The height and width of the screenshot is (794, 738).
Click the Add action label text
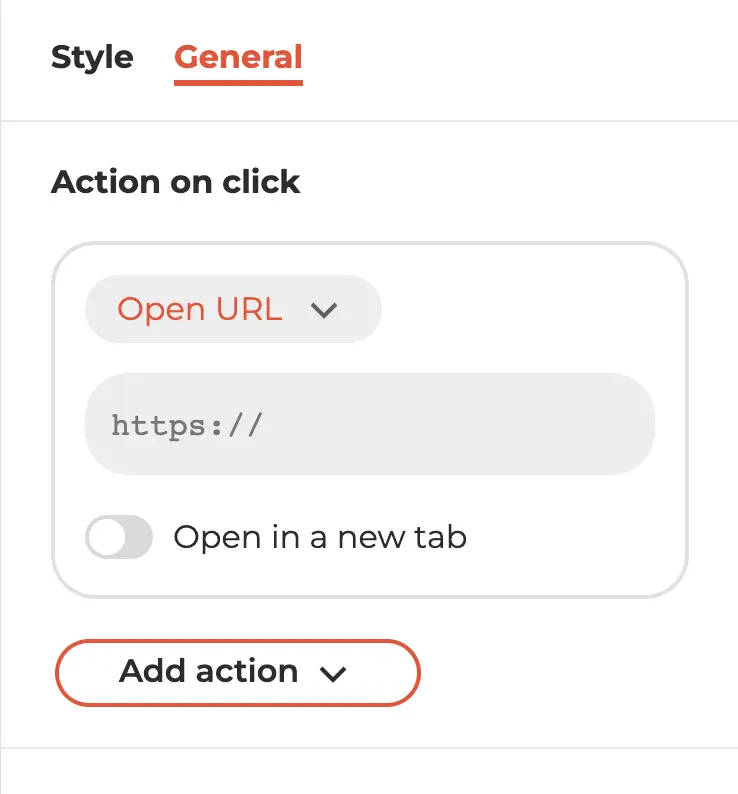click(208, 671)
